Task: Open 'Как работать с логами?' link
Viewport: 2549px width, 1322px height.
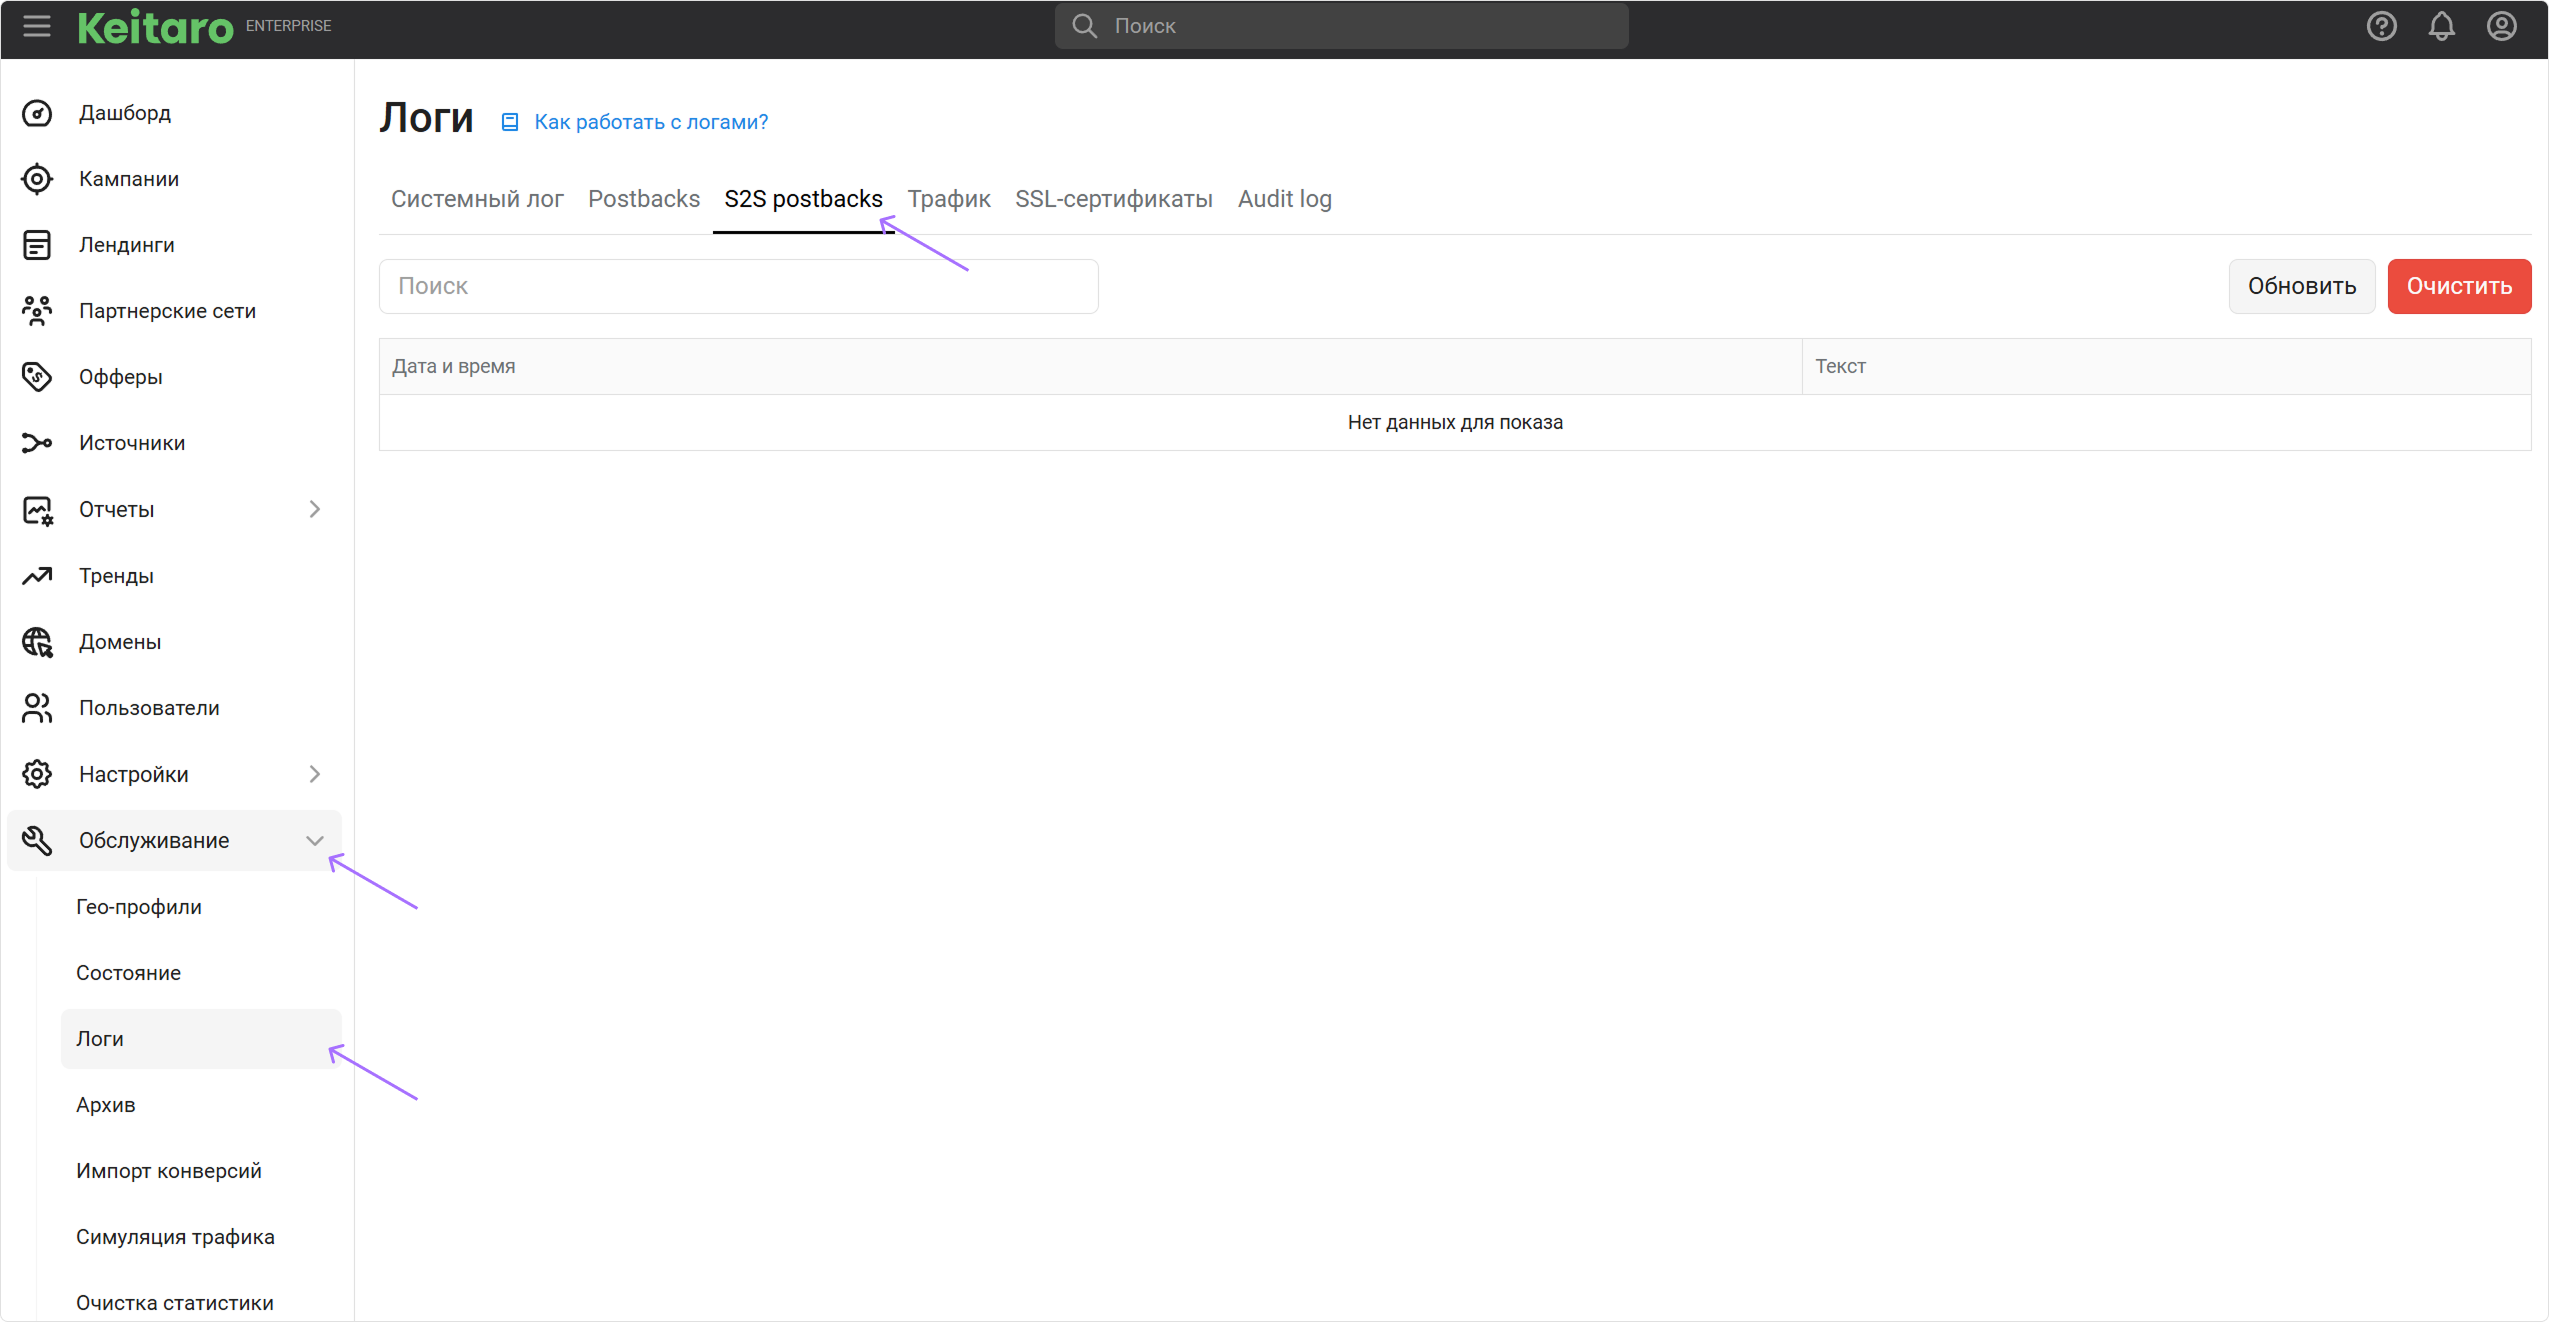Action: (x=650, y=122)
